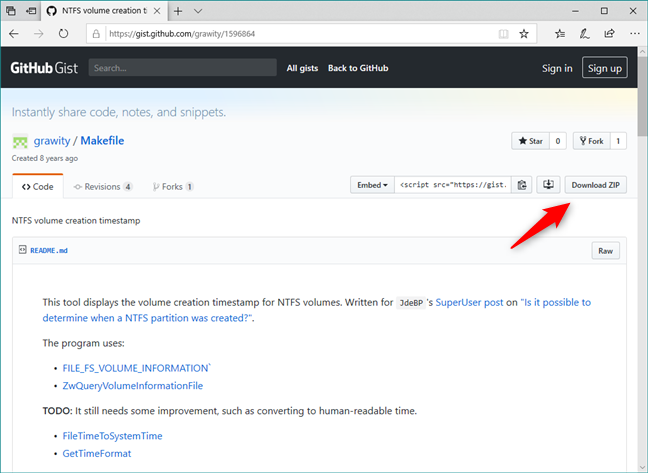The width and height of the screenshot is (648, 473).
Task: Click the padlock site security icon
Action: pos(96,34)
